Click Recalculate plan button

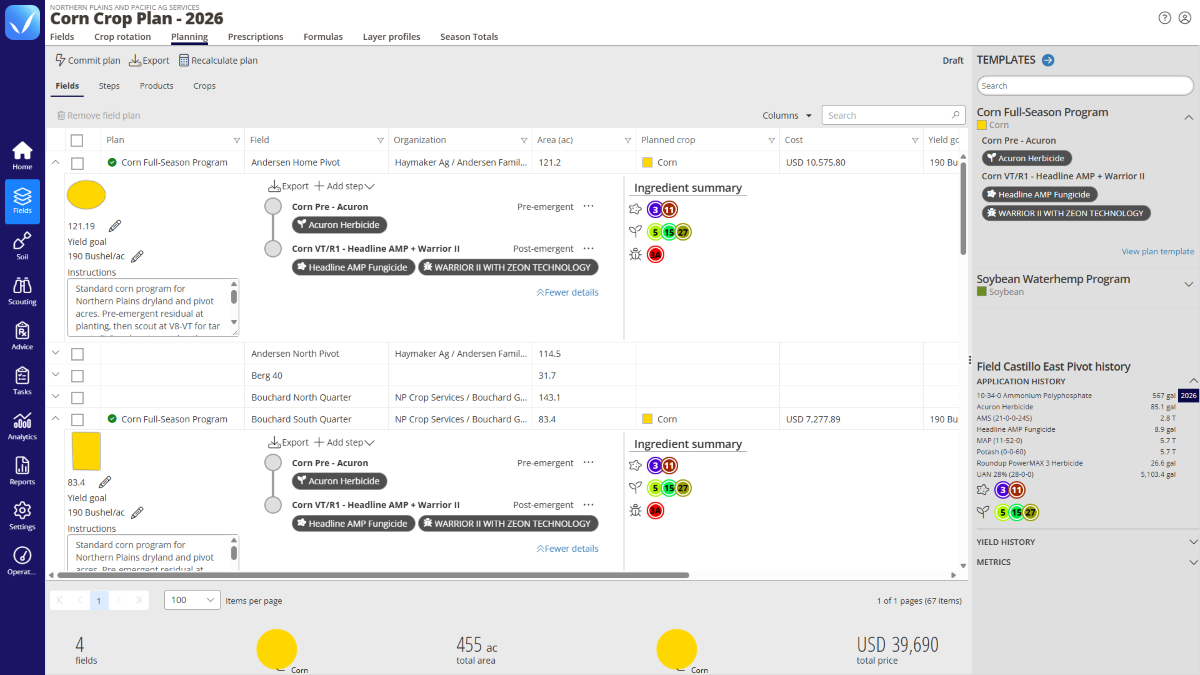pyautogui.click(x=218, y=60)
